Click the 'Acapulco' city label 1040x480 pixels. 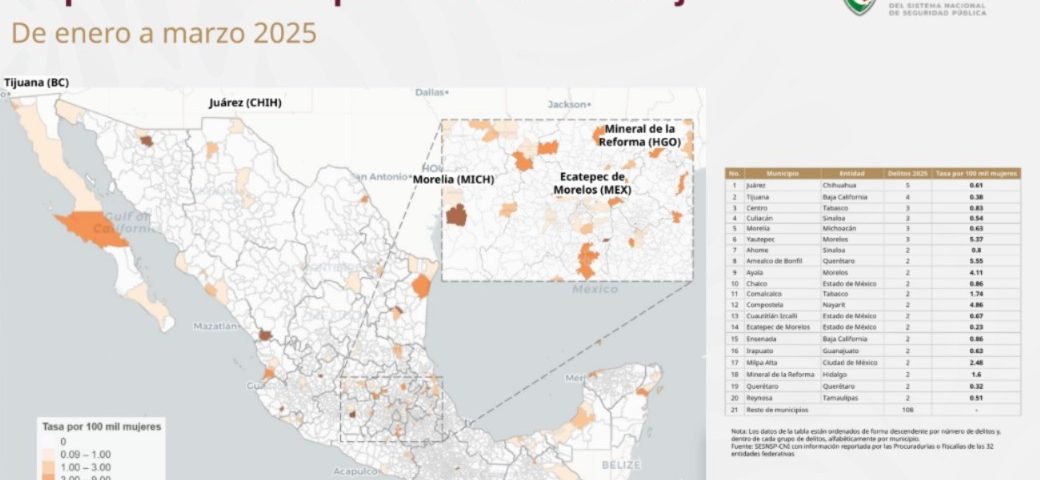[x=356, y=471]
